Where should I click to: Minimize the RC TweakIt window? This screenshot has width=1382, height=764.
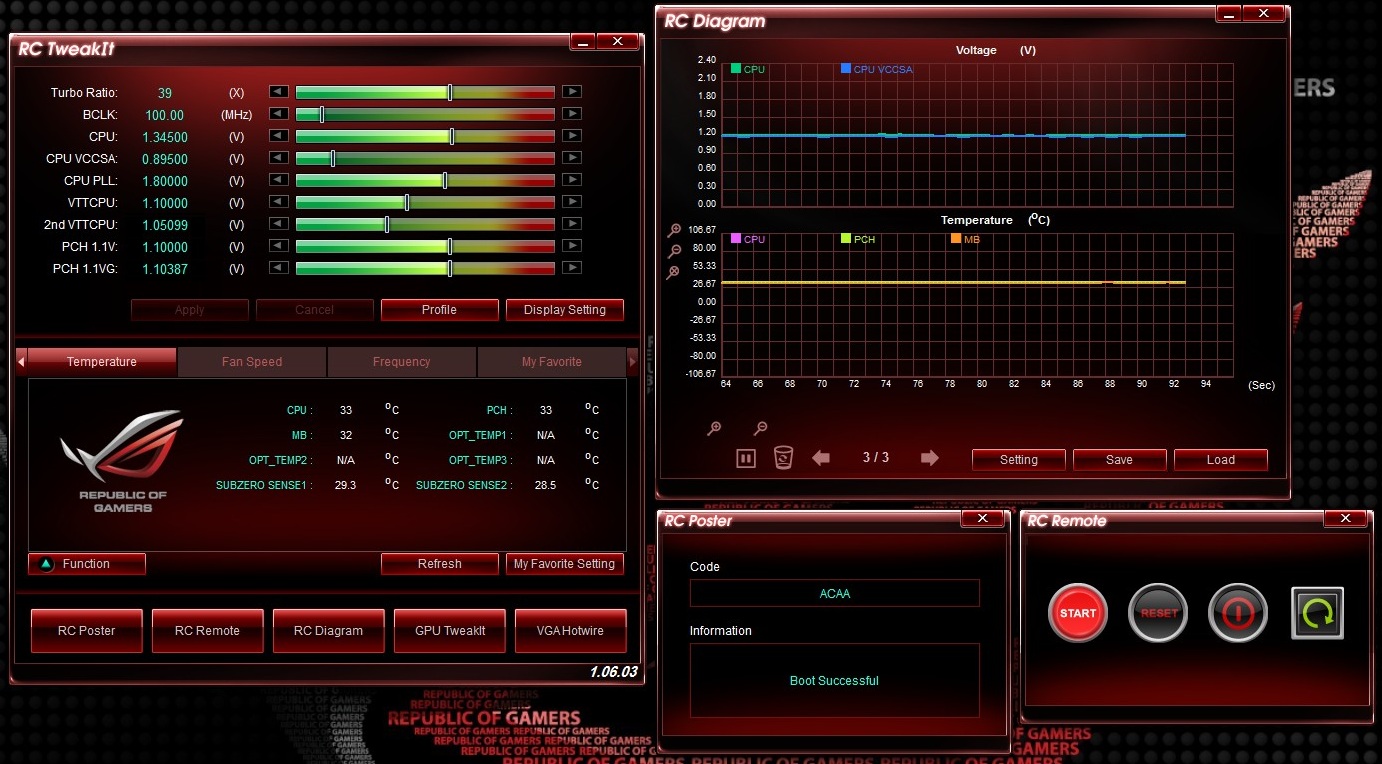coord(583,42)
